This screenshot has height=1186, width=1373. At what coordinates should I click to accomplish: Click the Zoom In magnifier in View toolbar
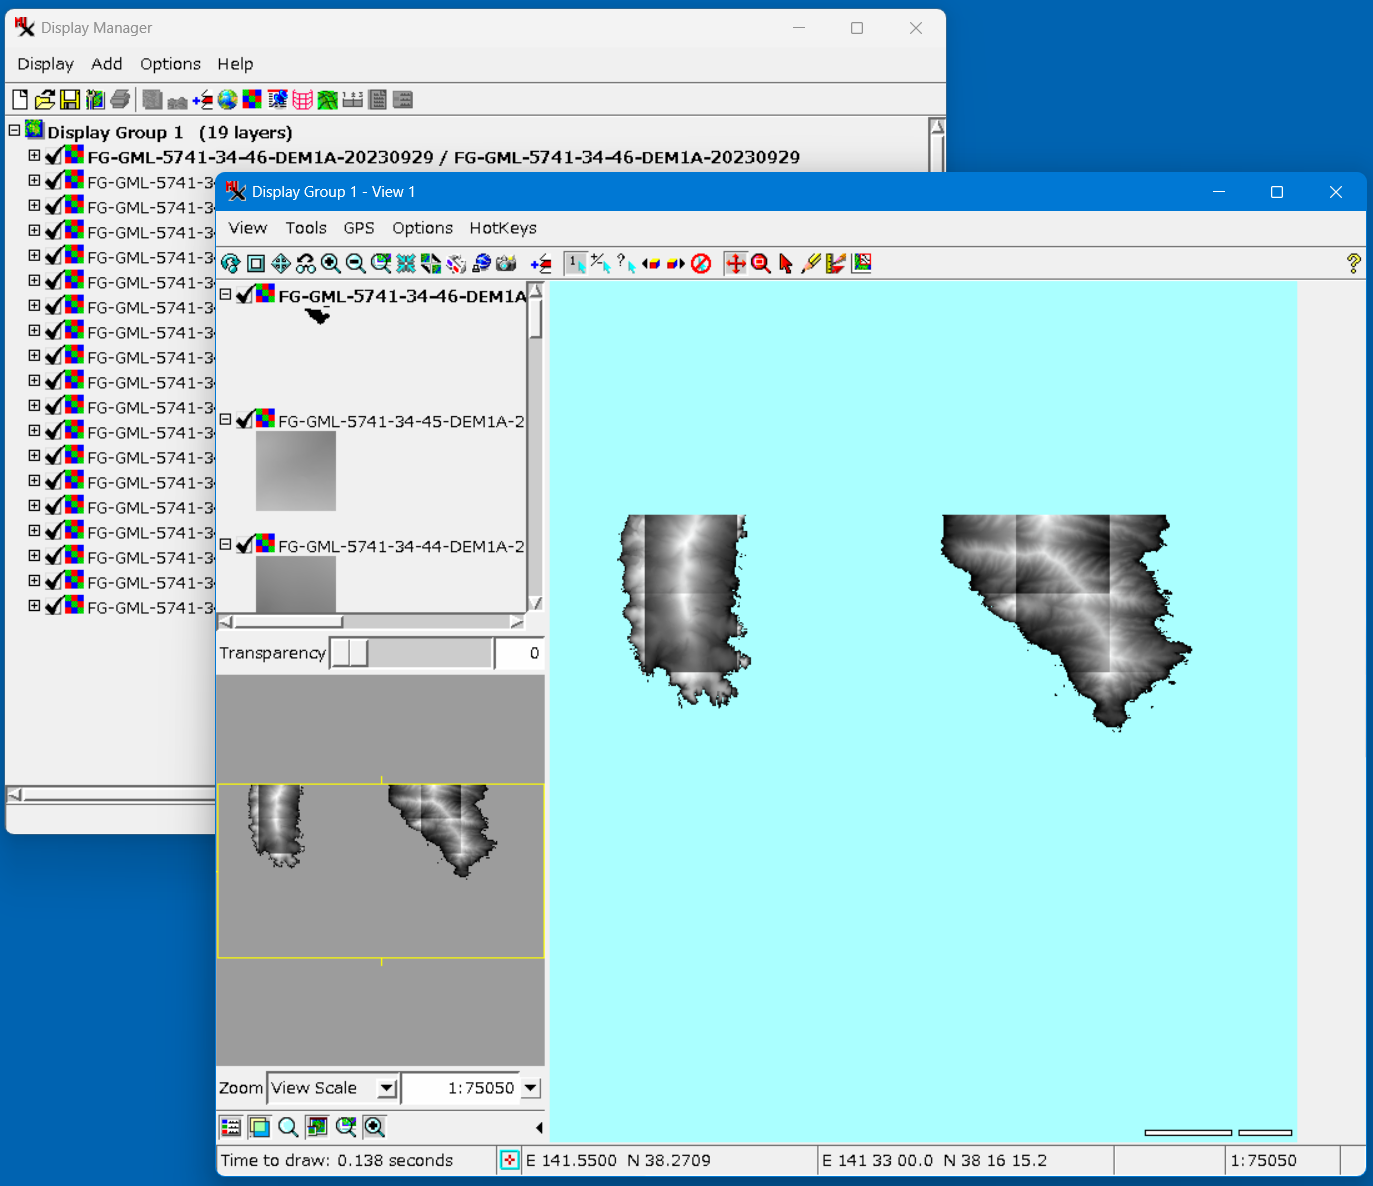[x=330, y=263]
